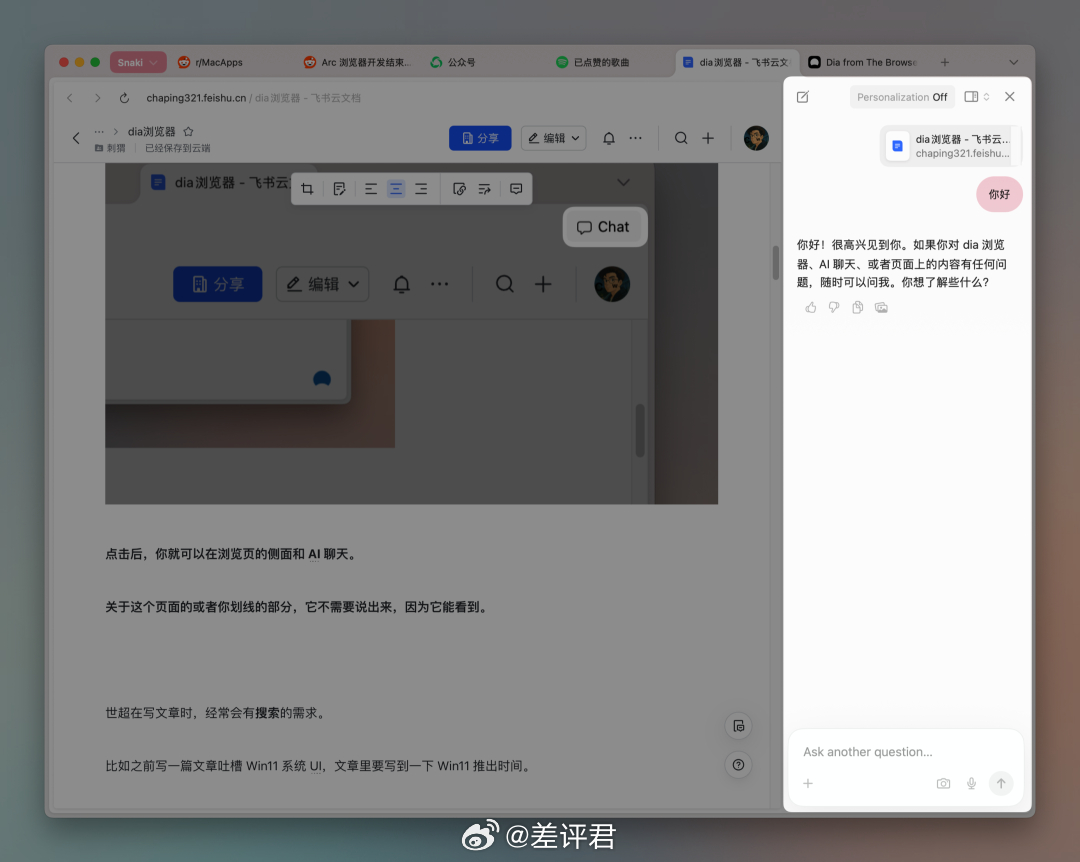Switch to Dia from The Browser tab
Viewport: 1080px width, 862px height.
pos(862,62)
